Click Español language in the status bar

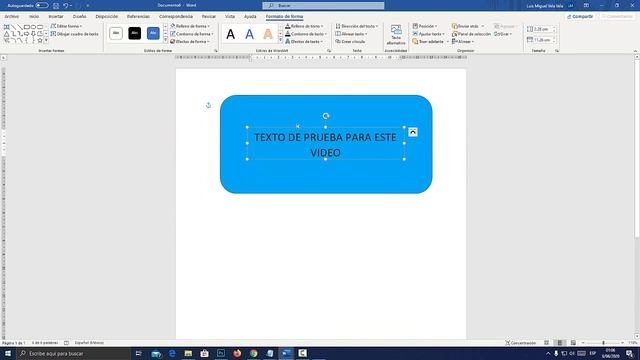click(89, 343)
